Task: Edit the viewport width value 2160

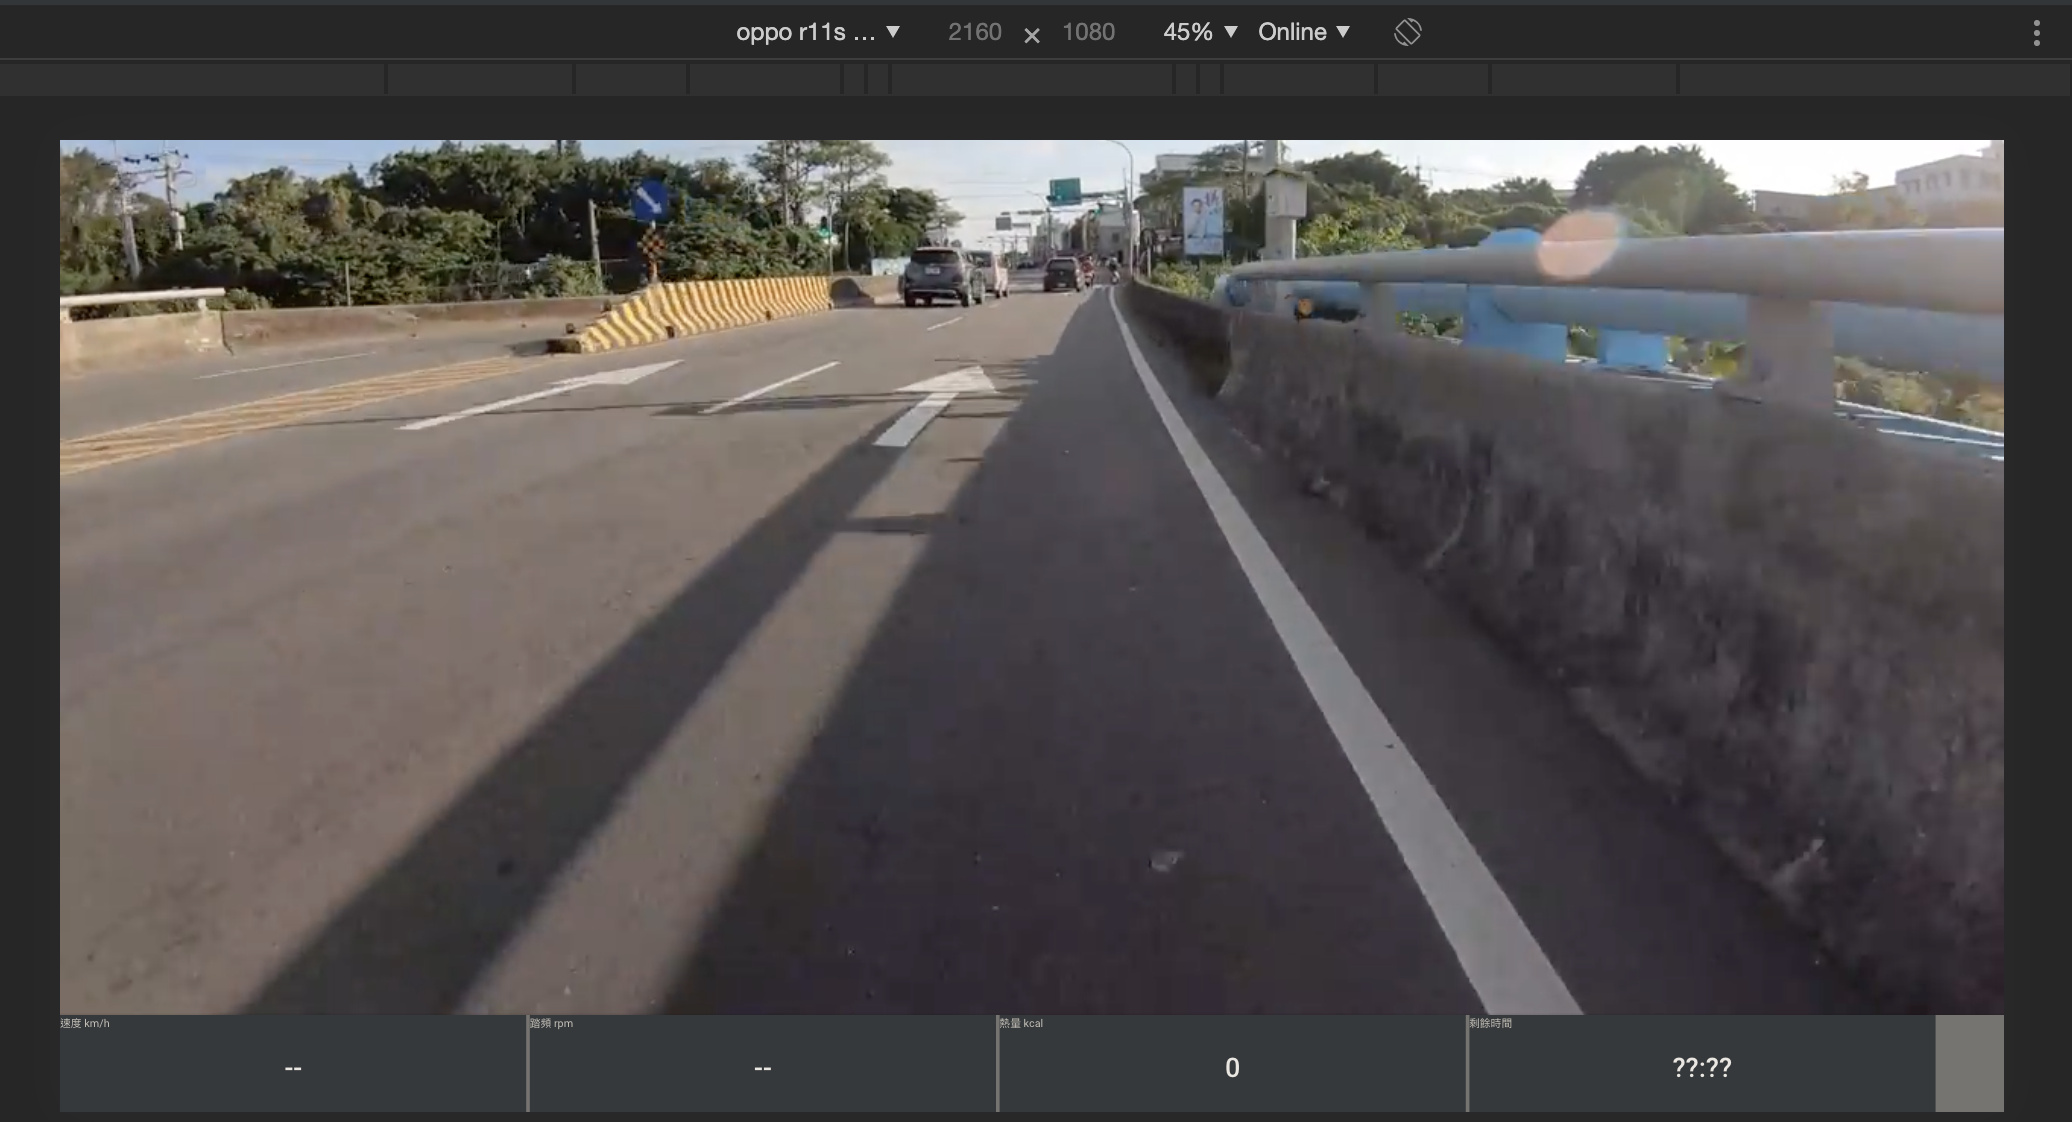Action: [974, 31]
